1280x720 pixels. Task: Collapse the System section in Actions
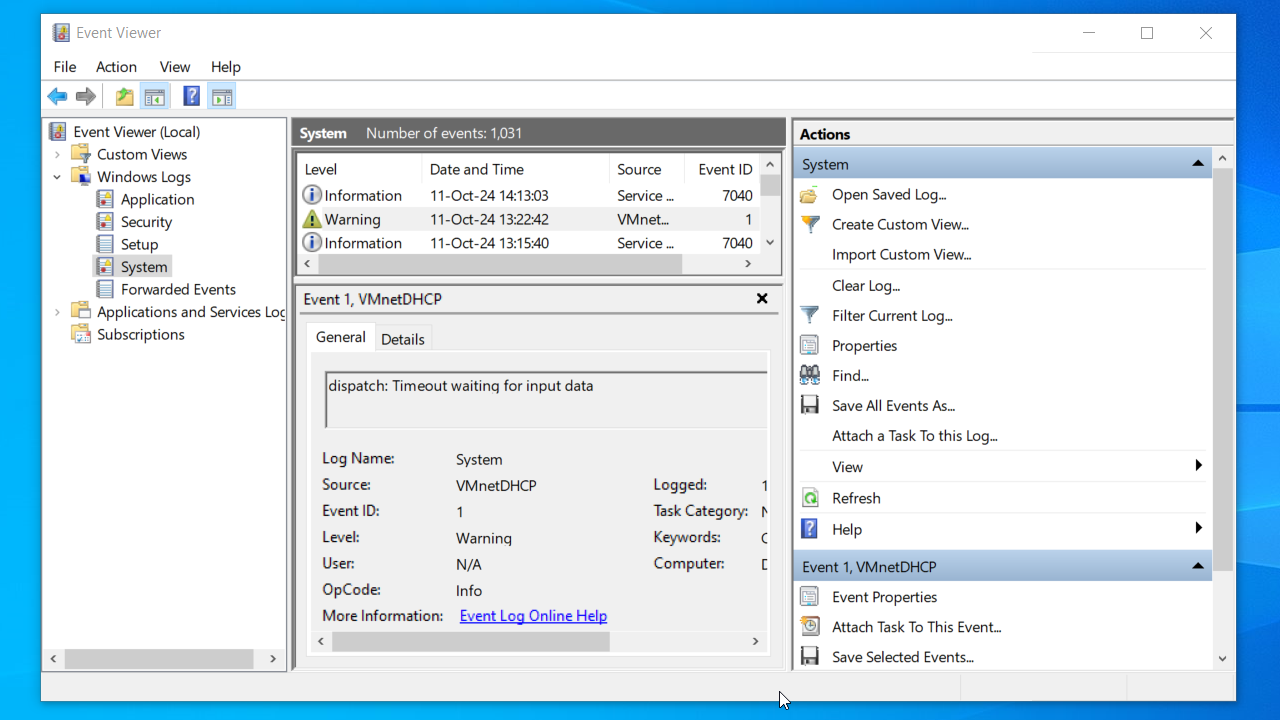[1197, 164]
